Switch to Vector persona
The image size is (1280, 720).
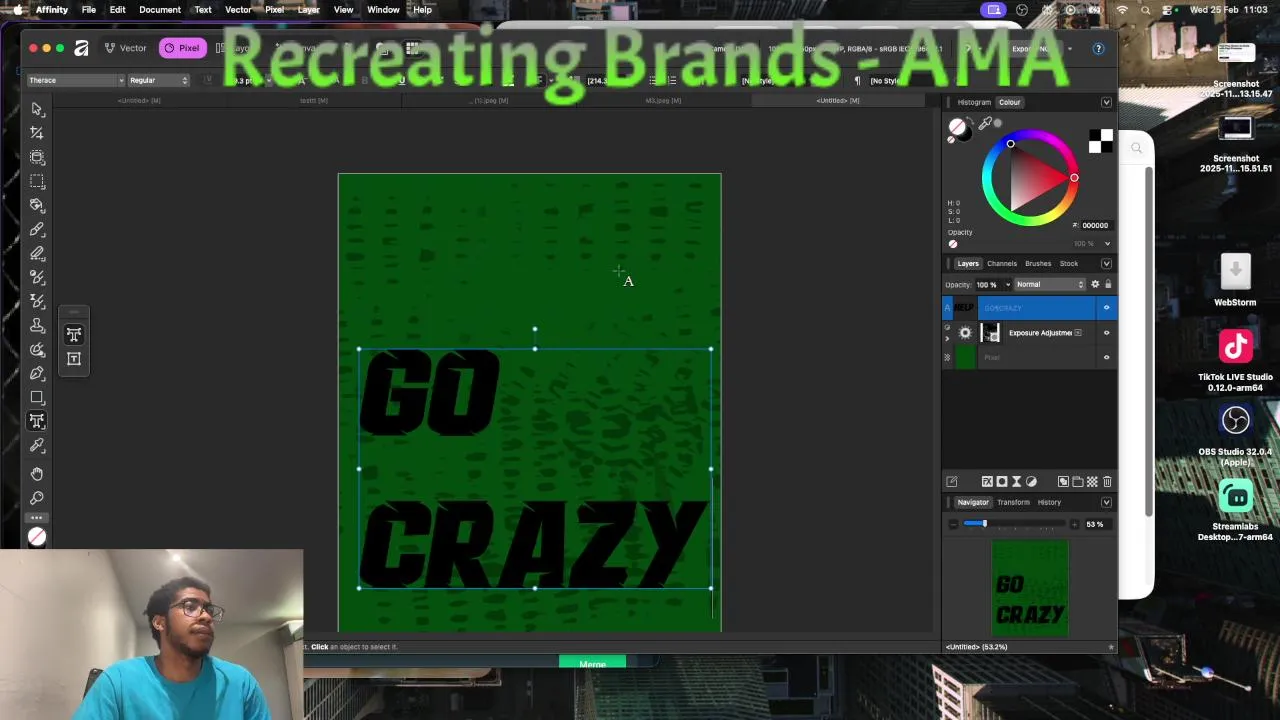coord(126,48)
